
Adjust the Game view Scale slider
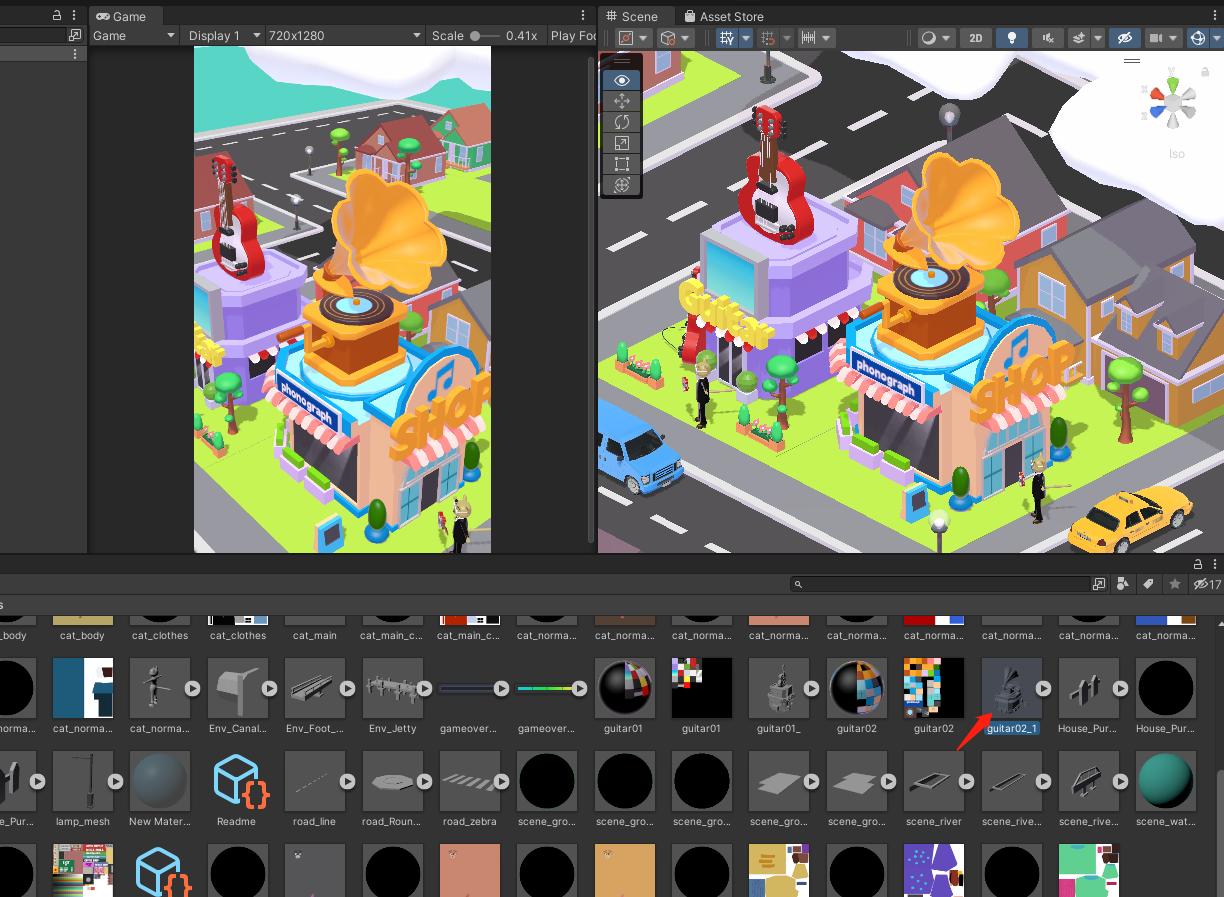coord(485,36)
